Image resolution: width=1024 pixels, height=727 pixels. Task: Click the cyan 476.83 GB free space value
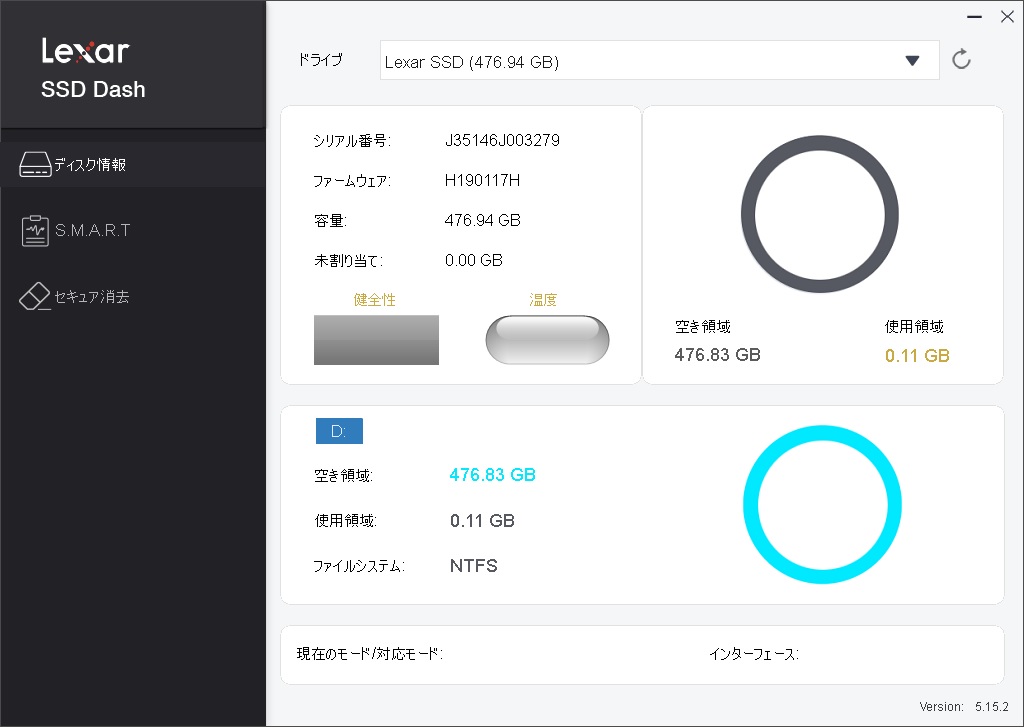pos(492,475)
